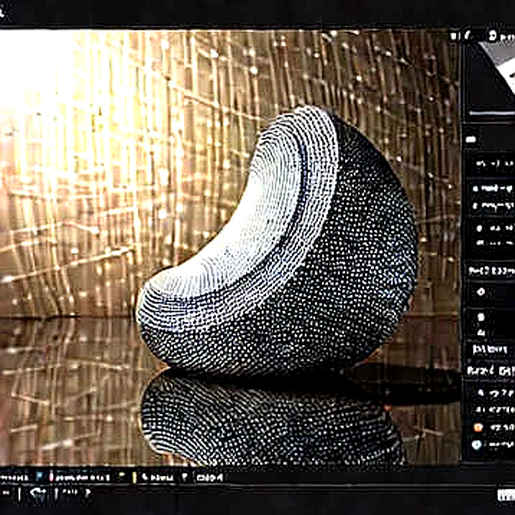Select the first label in the bottom tab bar
The width and height of the screenshot is (515, 515).
14,477
